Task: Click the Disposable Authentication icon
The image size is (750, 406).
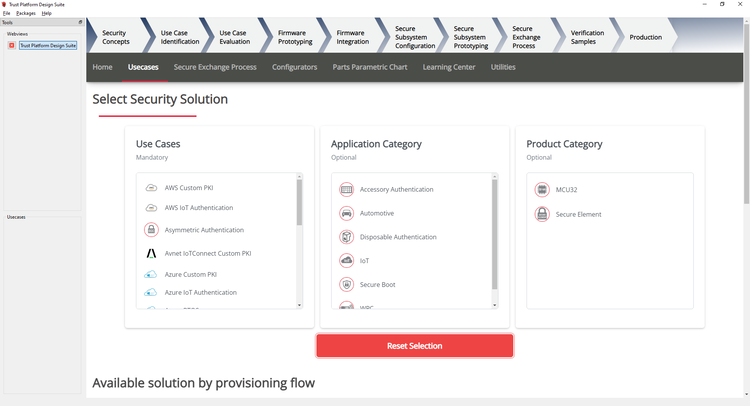Action: pos(346,237)
